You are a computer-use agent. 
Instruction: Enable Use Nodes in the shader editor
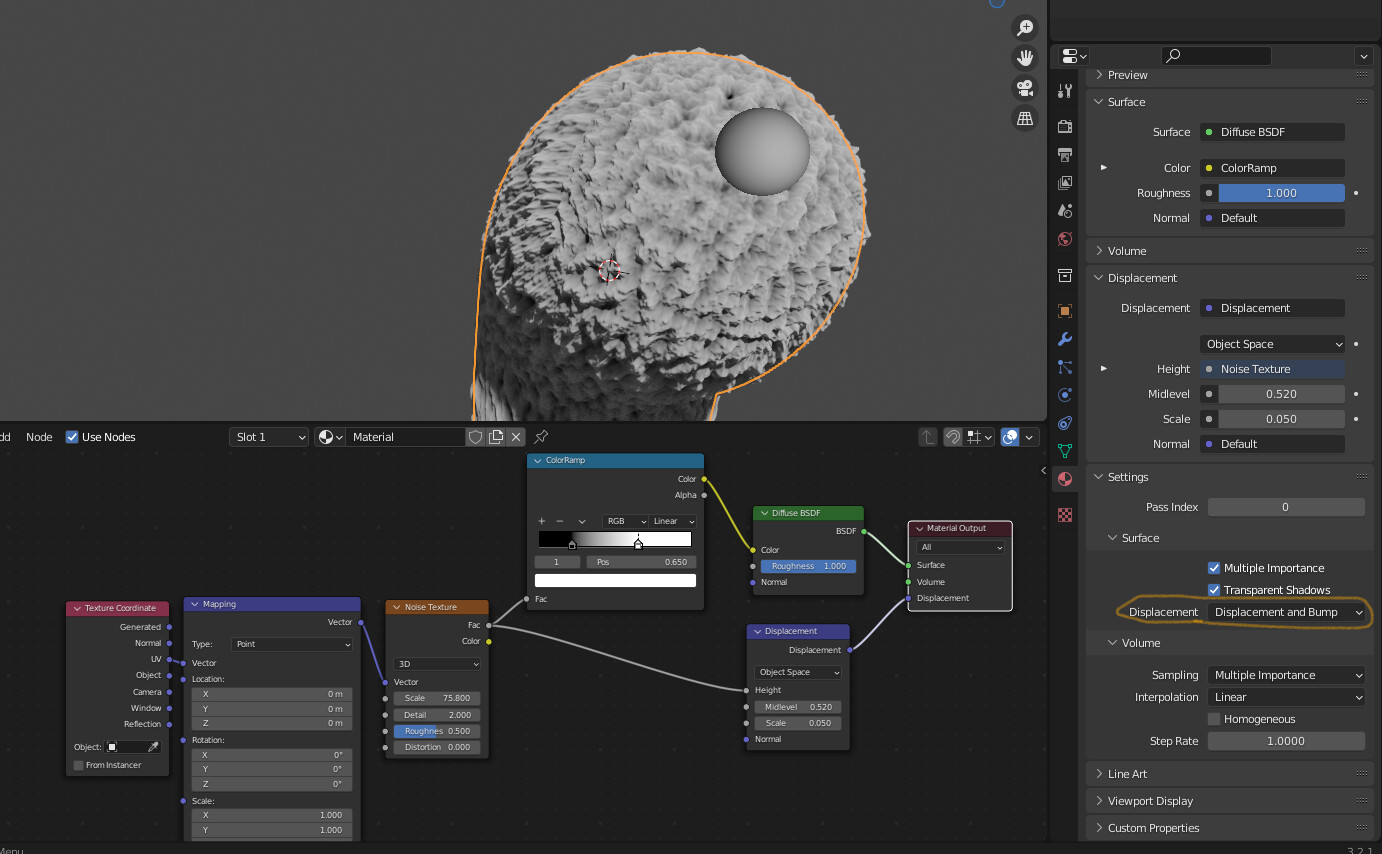(x=72, y=437)
